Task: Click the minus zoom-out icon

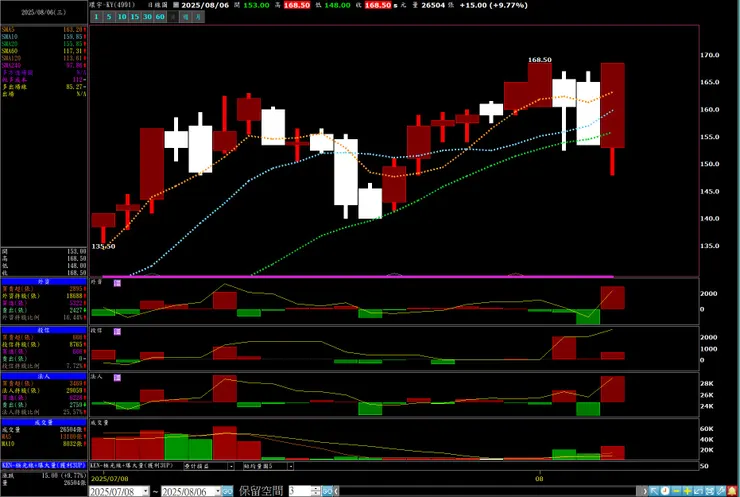Action: click(676, 491)
